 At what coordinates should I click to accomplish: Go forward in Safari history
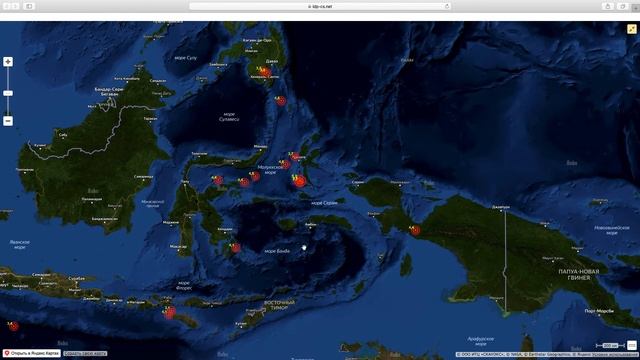click(x=16, y=6)
